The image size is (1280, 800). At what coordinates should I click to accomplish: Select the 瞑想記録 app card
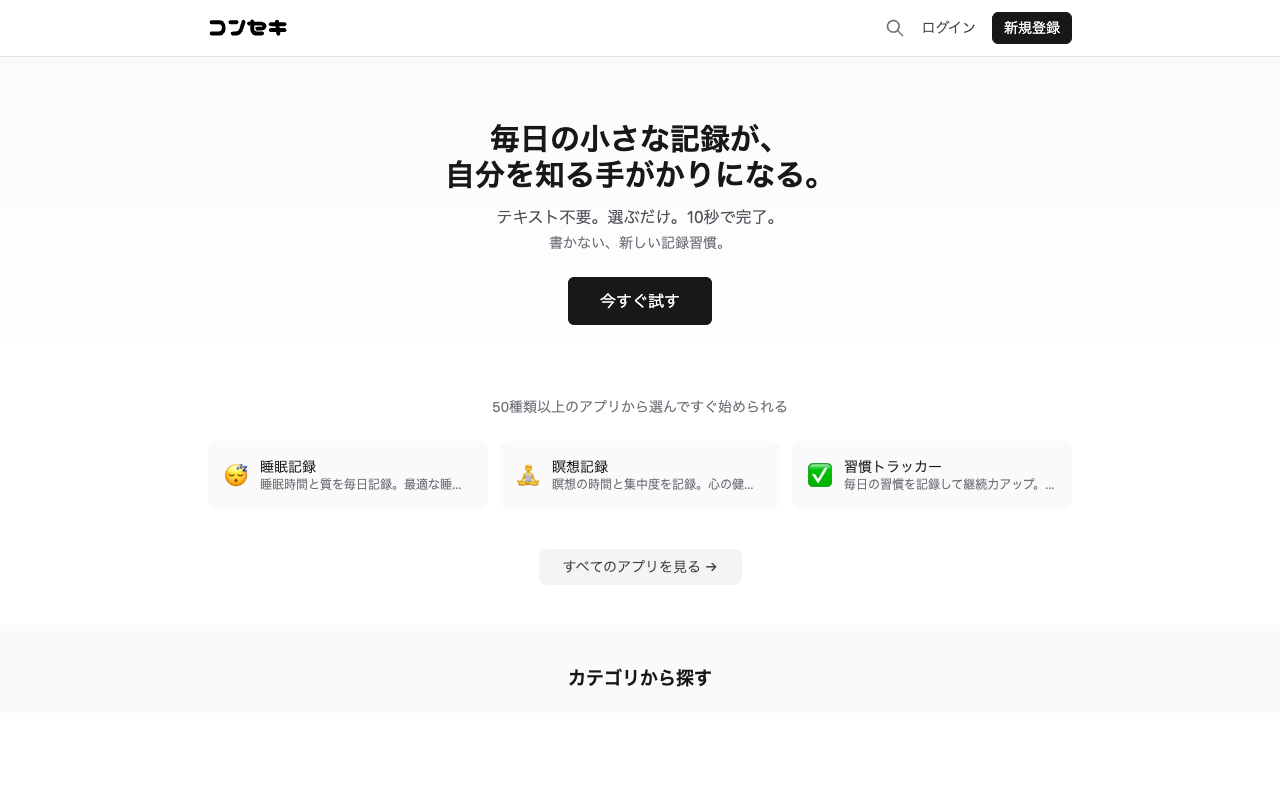(x=640, y=475)
